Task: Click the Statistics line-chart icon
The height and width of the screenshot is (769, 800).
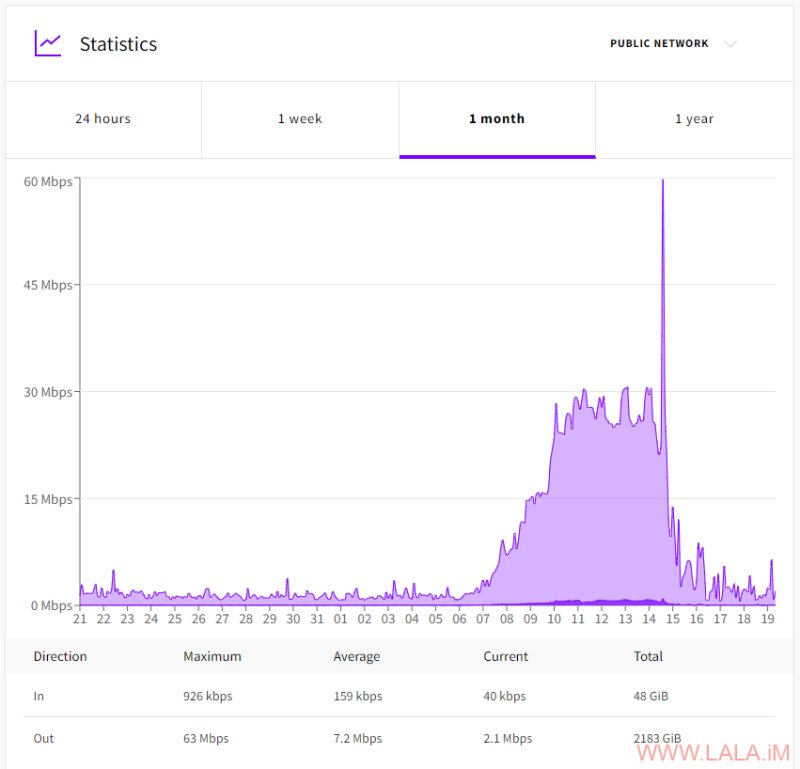Action: (x=47, y=43)
